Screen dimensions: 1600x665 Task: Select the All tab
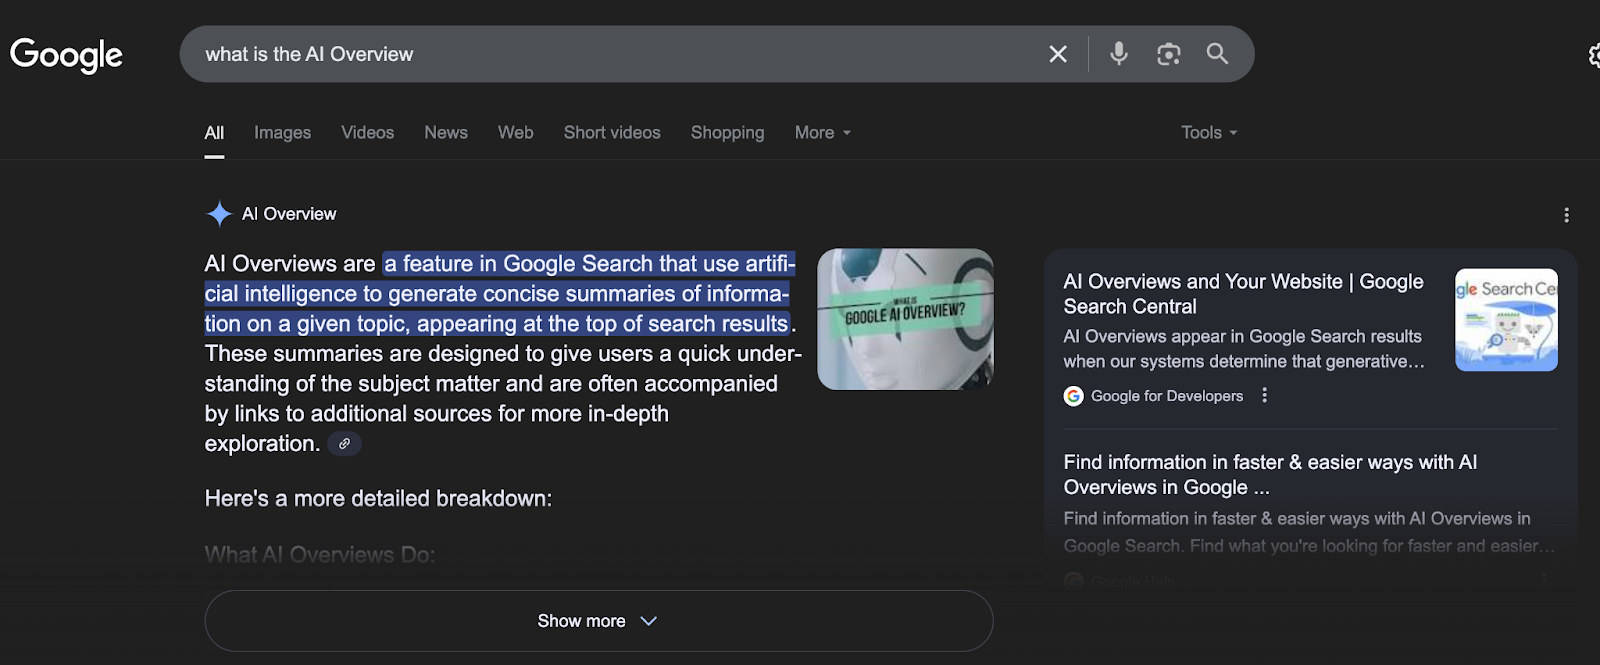pos(214,133)
